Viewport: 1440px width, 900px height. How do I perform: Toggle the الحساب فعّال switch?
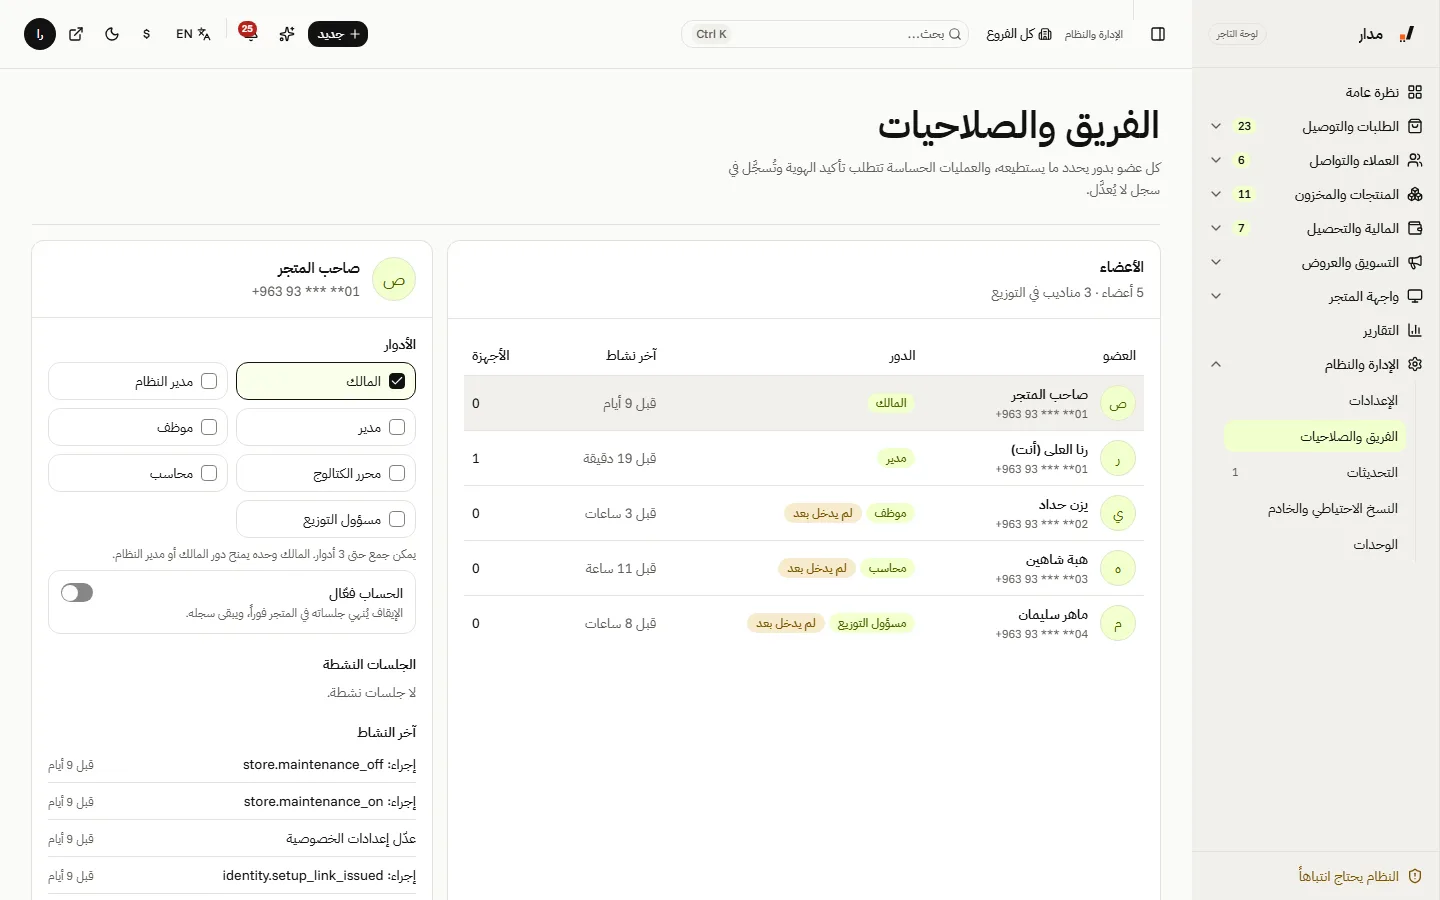pos(77,593)
